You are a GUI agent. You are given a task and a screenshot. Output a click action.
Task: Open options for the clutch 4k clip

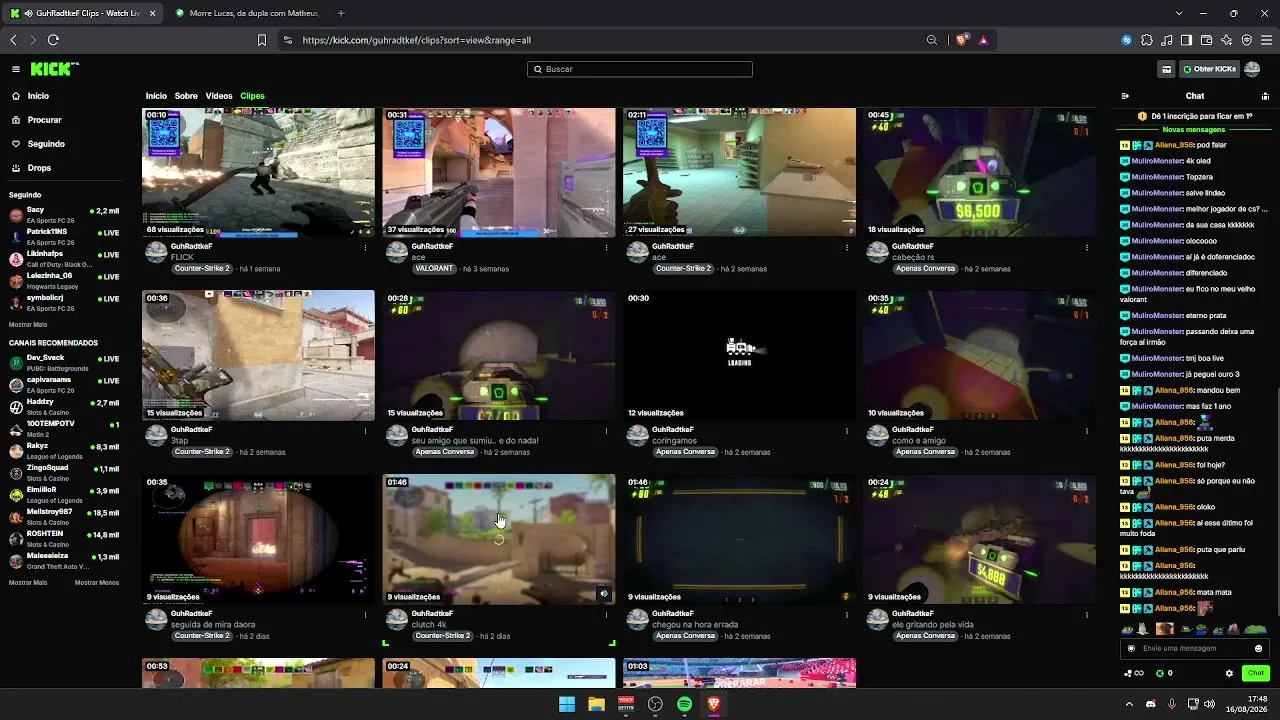click(x=606, y=615)
